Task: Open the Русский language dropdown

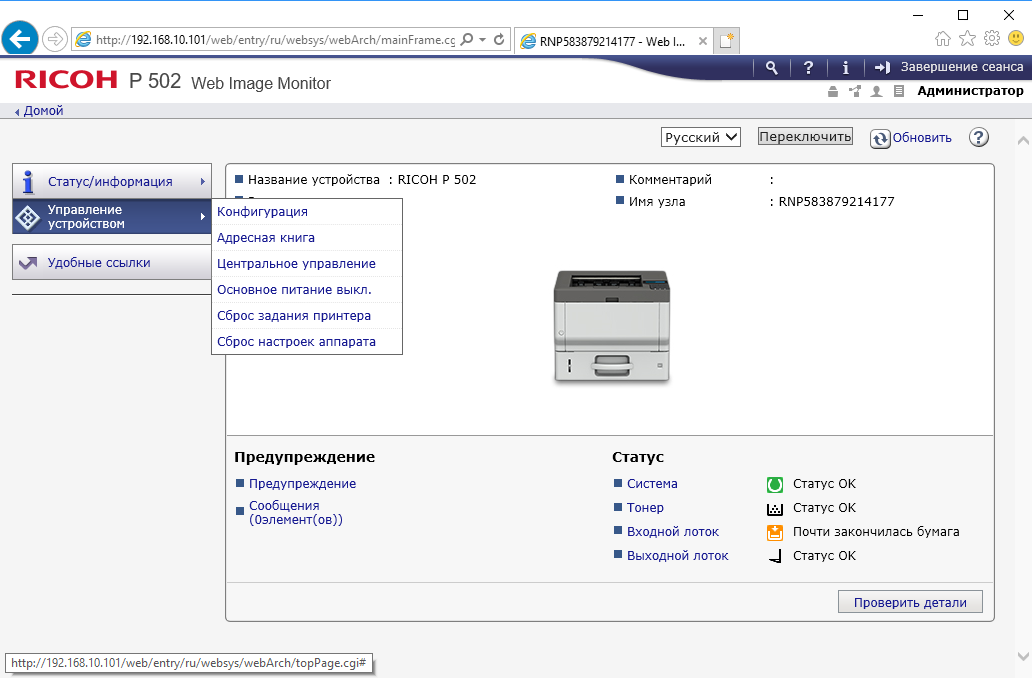Action: pyautogui.click(x=700, y=137)
